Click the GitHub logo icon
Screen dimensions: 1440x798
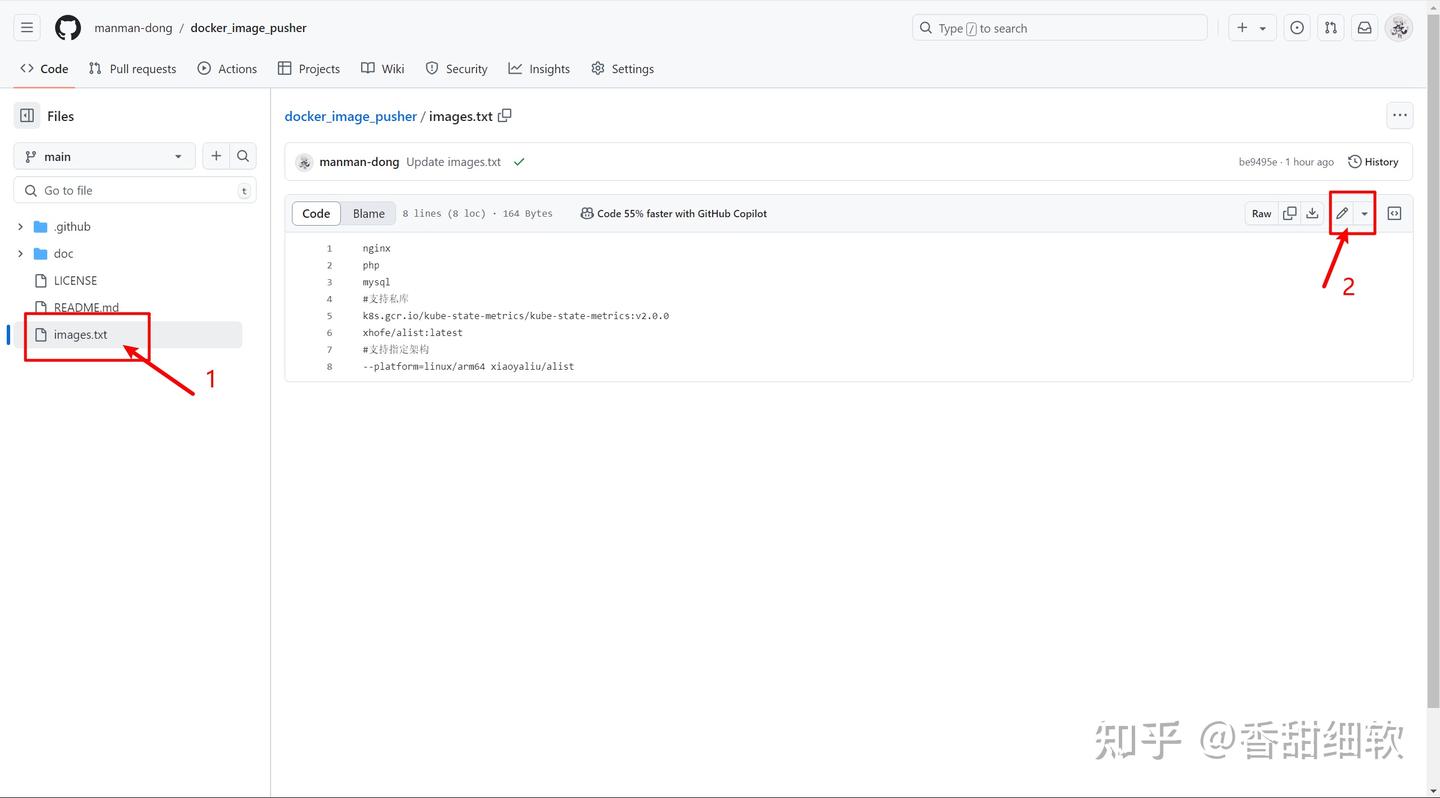tap(67, 27)
